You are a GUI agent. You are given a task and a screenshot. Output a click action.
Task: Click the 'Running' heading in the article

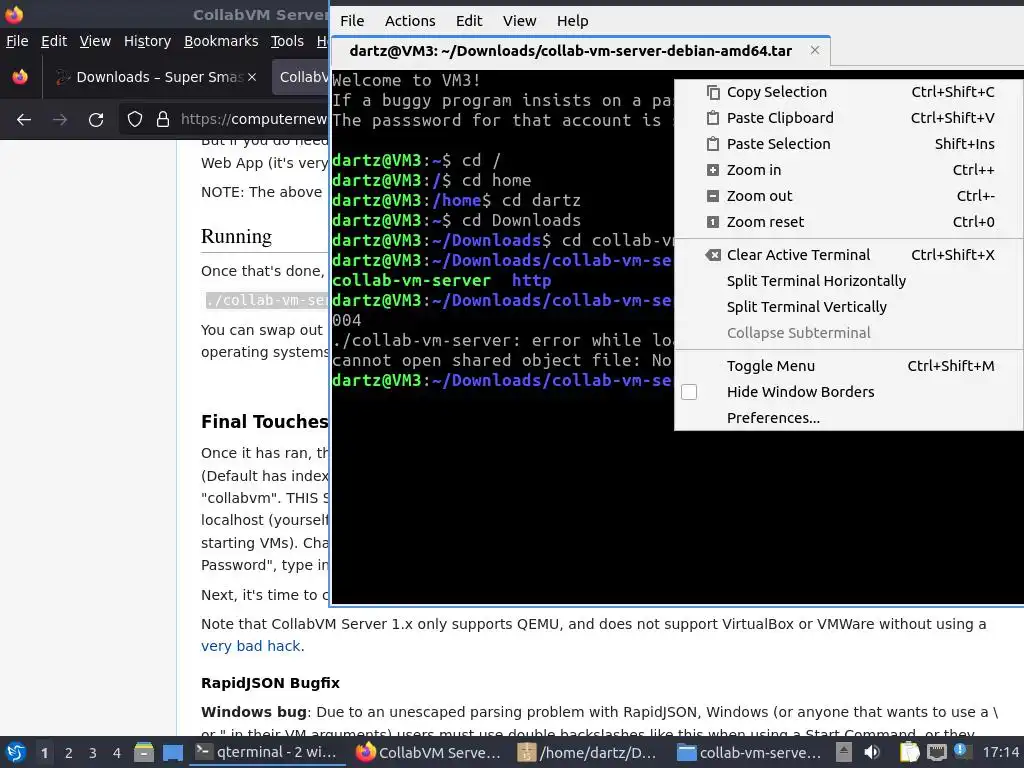[236, 236]
